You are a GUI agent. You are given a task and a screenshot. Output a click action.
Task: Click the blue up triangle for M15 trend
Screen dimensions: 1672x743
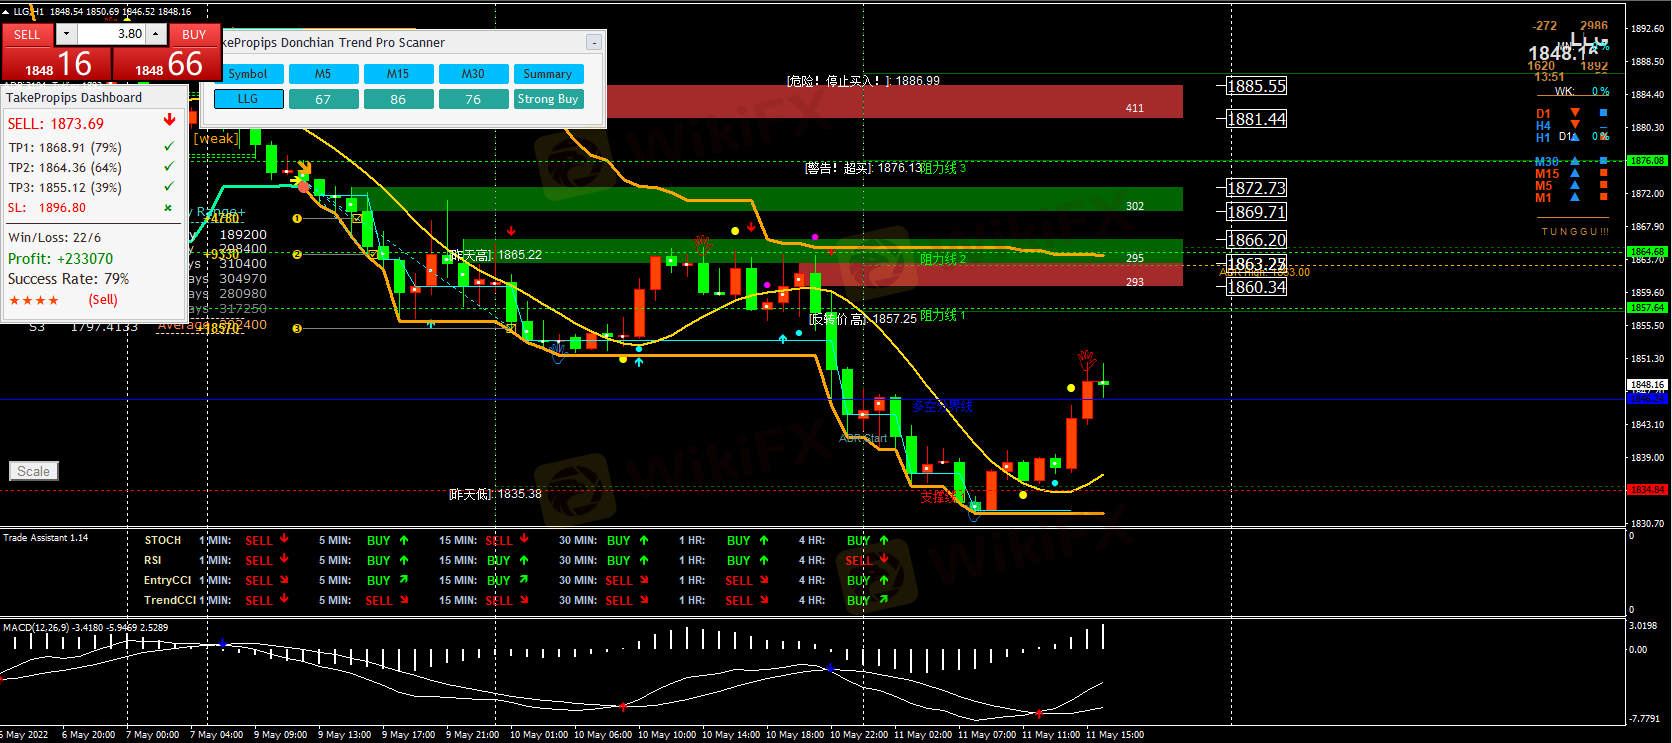1575,173
